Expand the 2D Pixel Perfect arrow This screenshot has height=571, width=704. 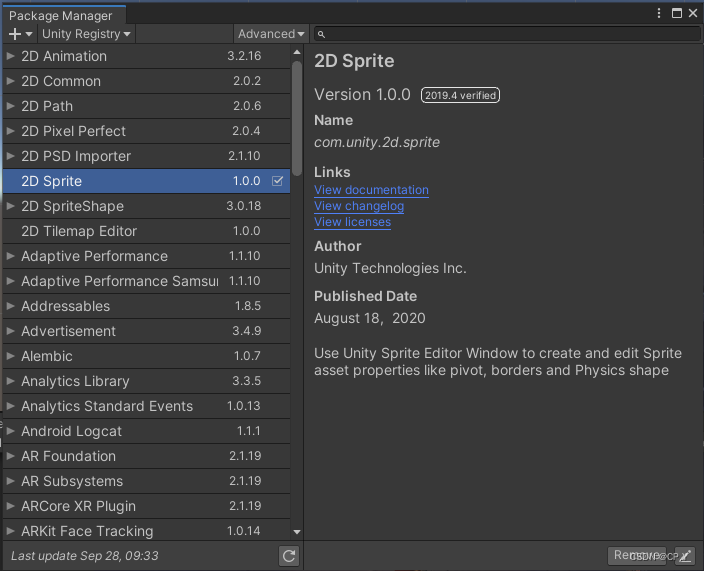pyautogui.click(x=10, y=131)
